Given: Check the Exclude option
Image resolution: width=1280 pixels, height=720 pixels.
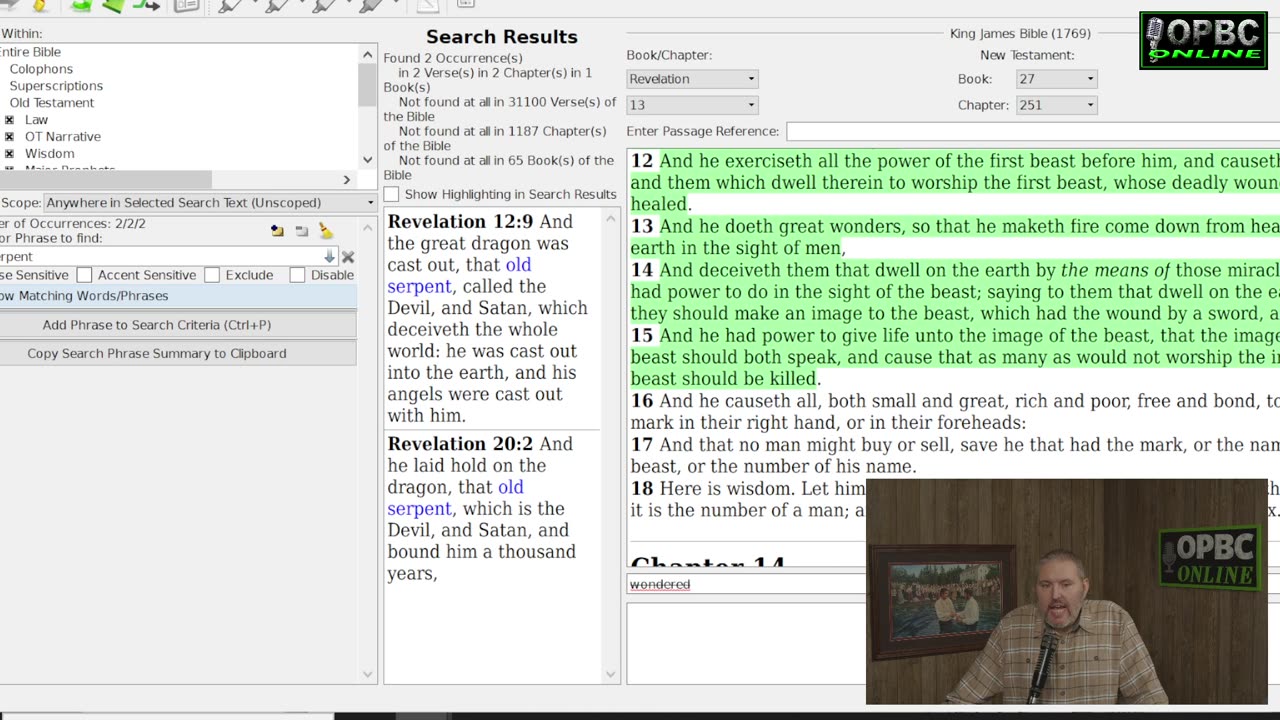Looking at the screenshot, I should pos(212,275).
